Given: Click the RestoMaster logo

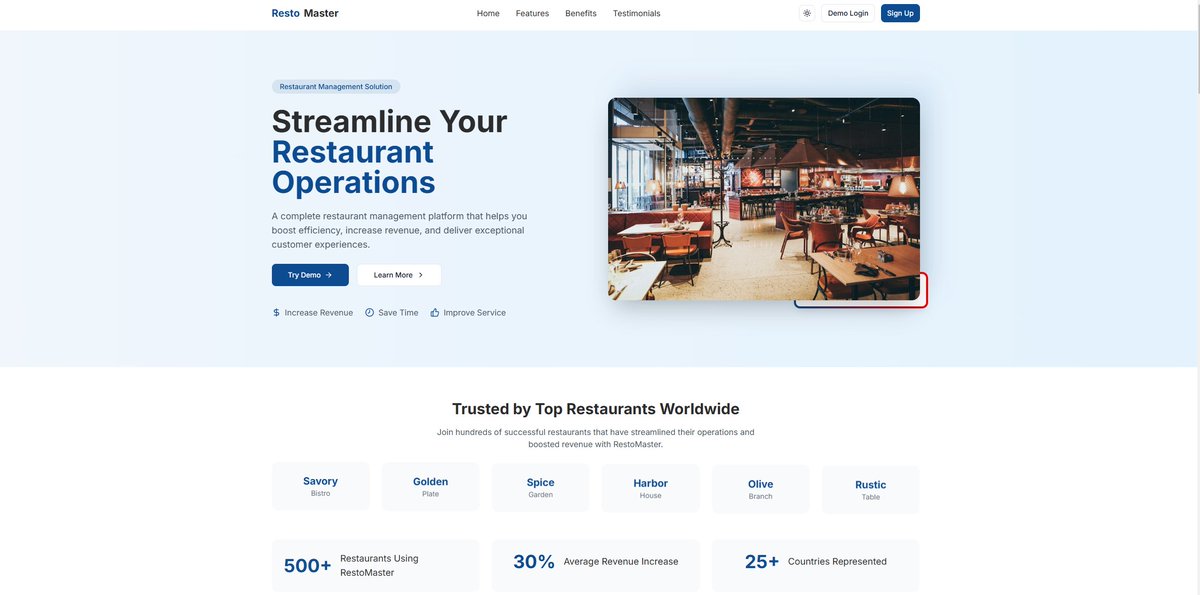Looking at the screenshot, I should tap(305, 13).
